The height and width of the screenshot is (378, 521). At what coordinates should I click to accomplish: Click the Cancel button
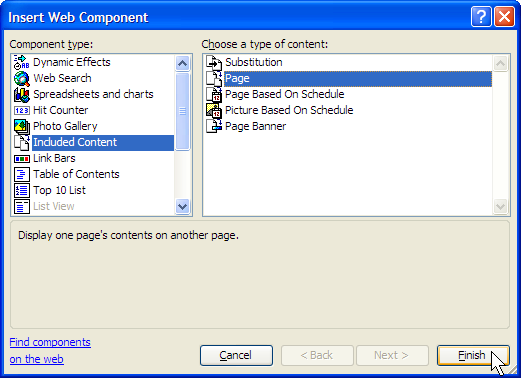click(236, 355)
